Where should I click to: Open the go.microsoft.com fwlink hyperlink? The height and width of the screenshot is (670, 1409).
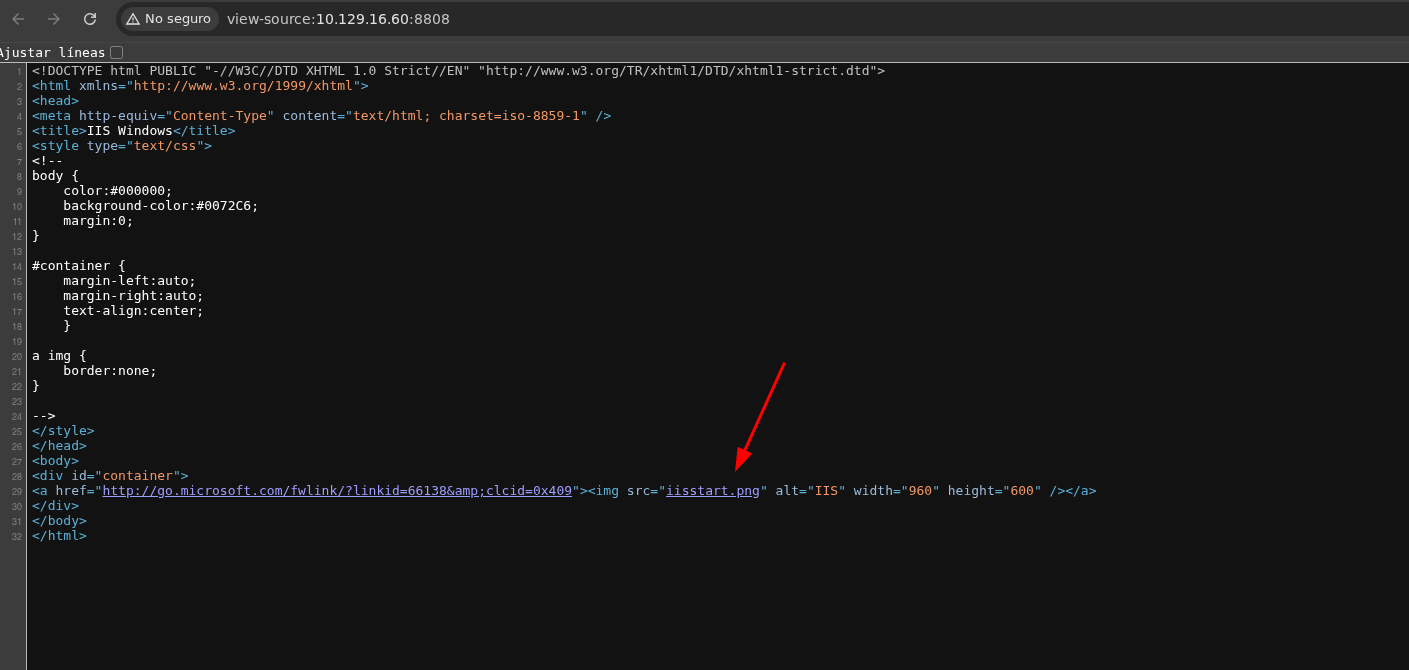click(337, 491)
